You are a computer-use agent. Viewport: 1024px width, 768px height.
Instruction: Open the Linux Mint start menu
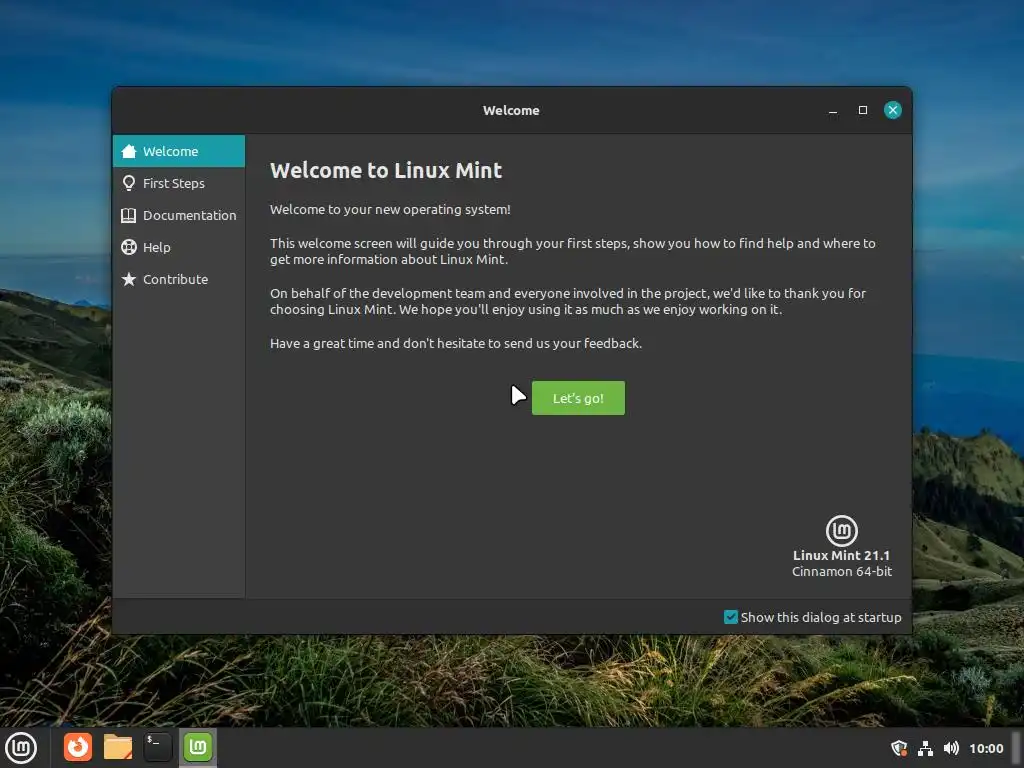tap(21, 747)
